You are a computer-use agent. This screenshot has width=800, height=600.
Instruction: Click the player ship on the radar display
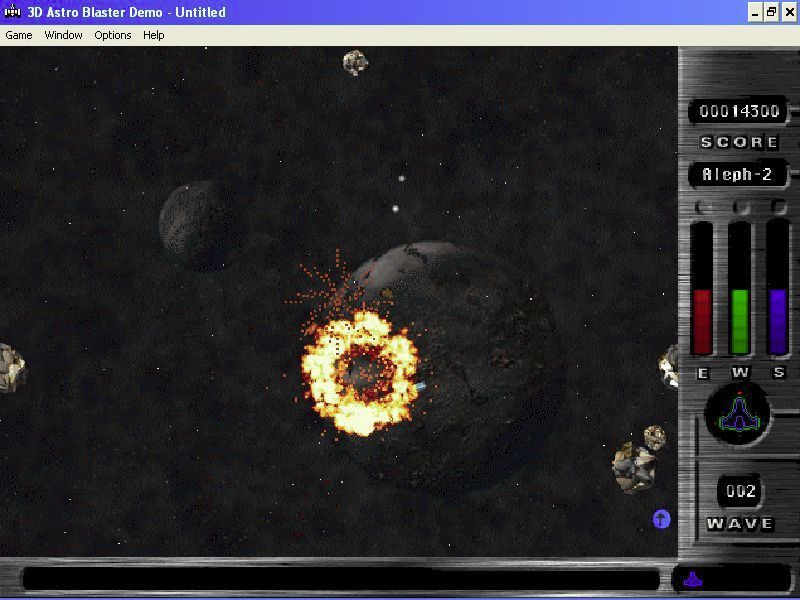[739, 414]
